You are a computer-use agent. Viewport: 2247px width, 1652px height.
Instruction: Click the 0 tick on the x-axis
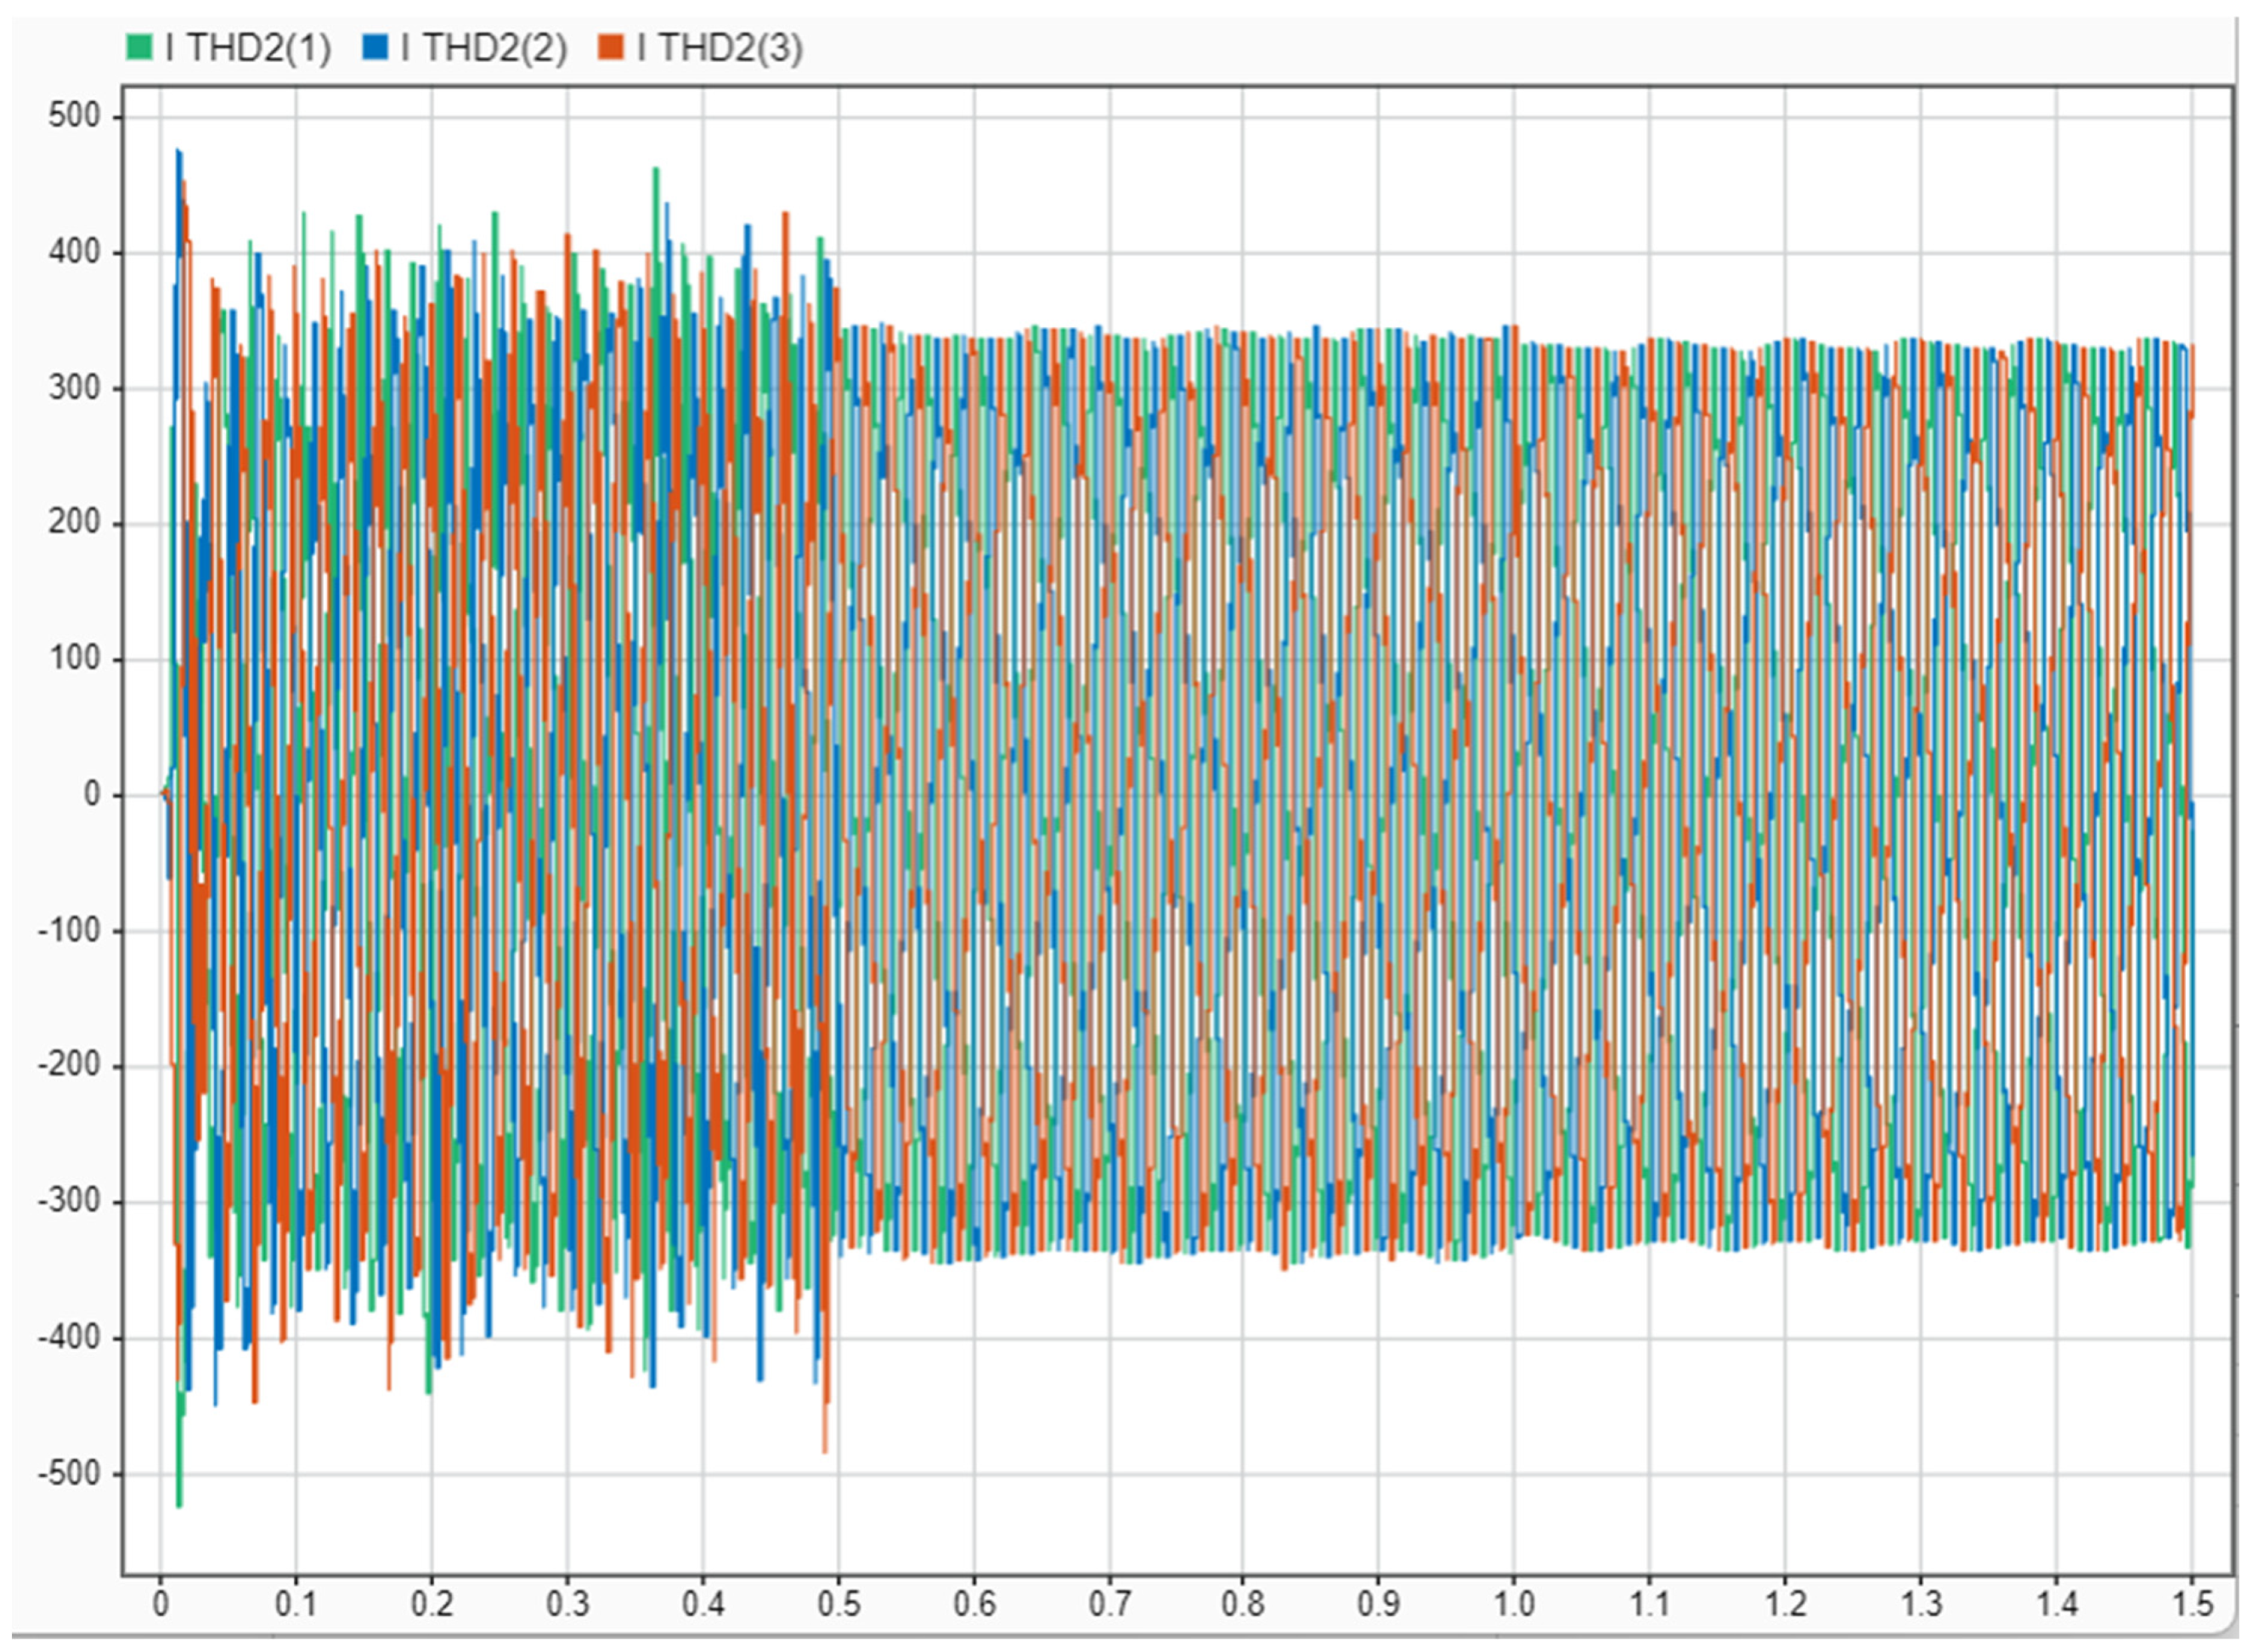pyautogui.click(x=160, y=1605)
